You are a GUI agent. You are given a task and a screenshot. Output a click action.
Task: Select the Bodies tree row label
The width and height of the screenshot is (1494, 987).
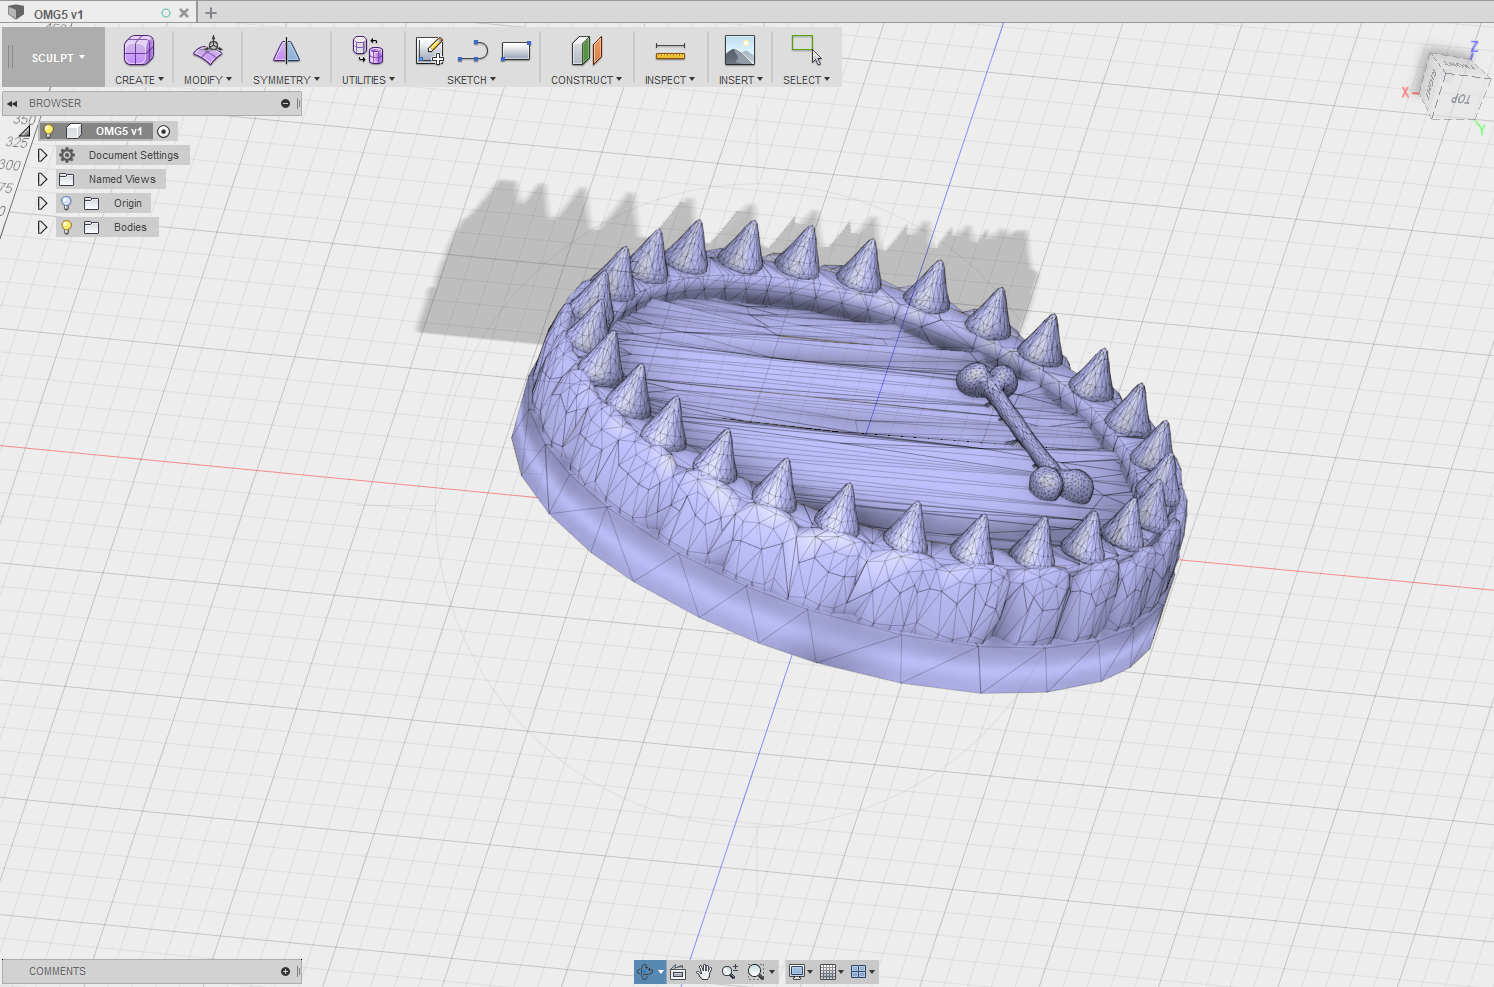tap(130, 227)
